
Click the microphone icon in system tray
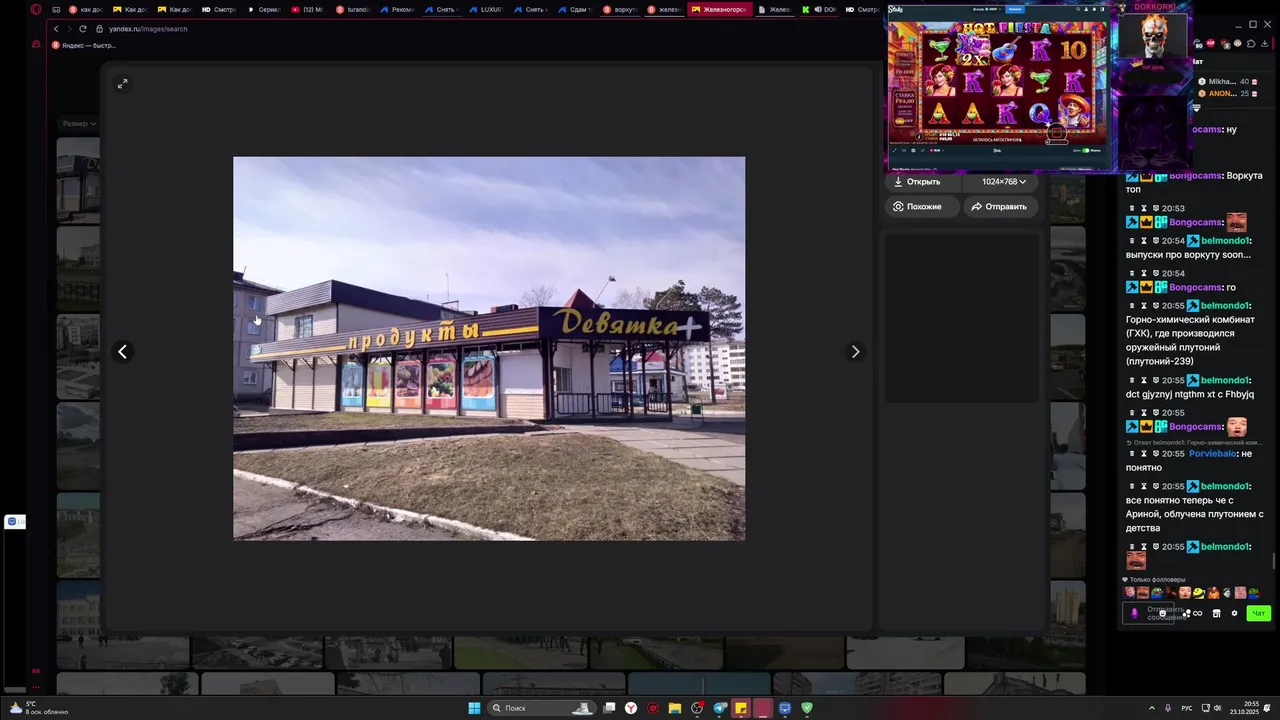click(1168, 708)
